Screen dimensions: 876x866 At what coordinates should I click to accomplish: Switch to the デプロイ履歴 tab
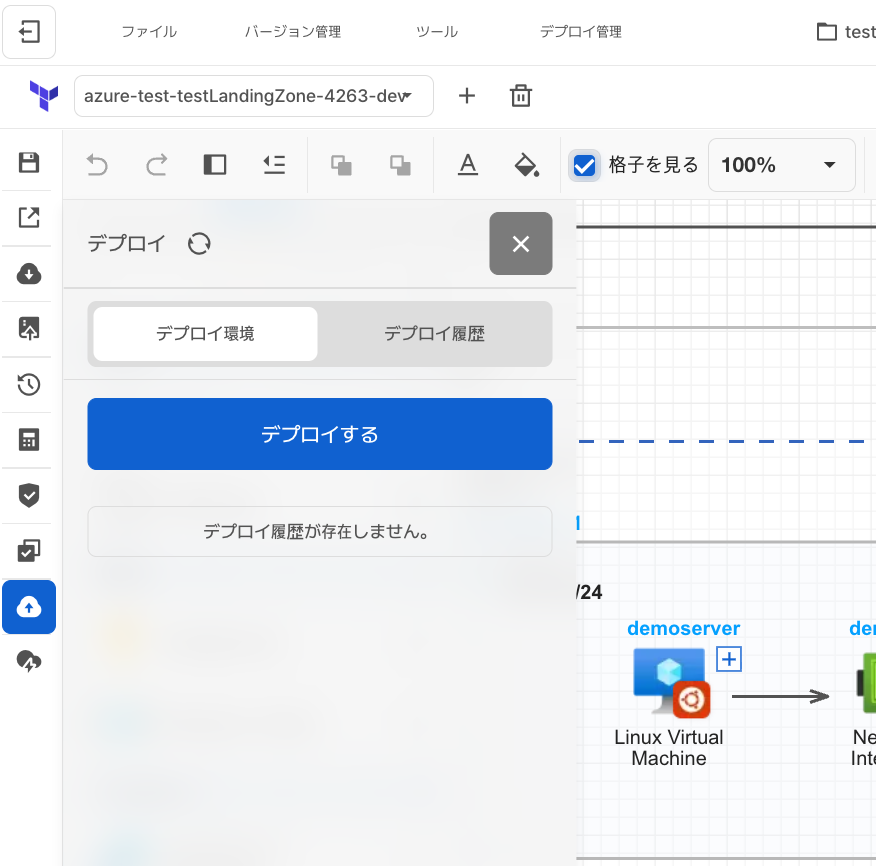[x=434, y=334]
